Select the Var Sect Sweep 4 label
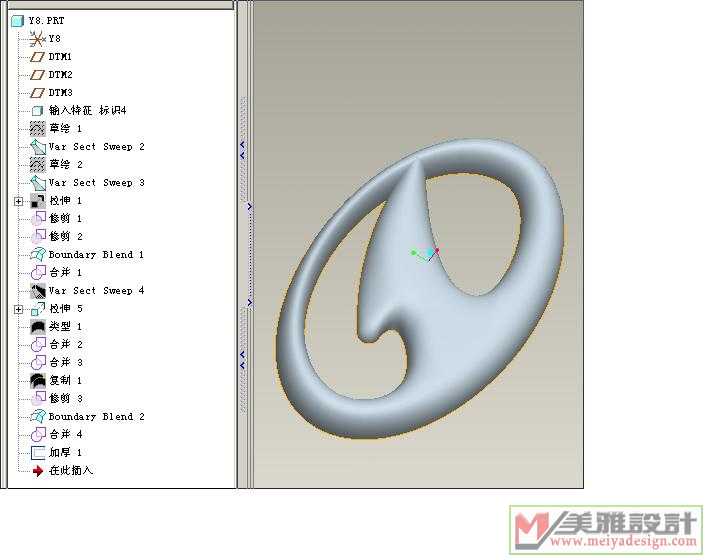The height and width of the screenshot is (560, 708). tap(97, 291)
